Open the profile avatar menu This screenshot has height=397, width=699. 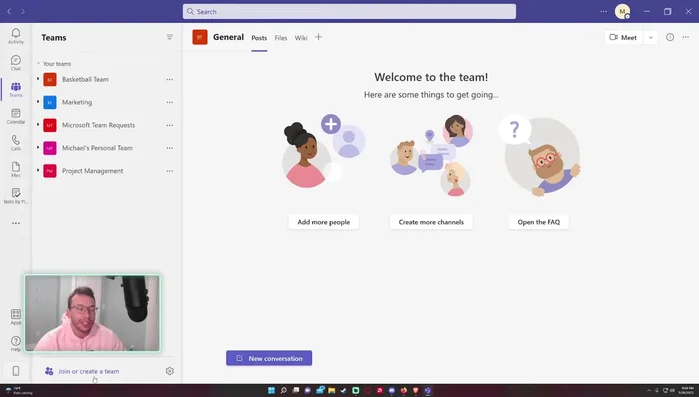point(622,12)
